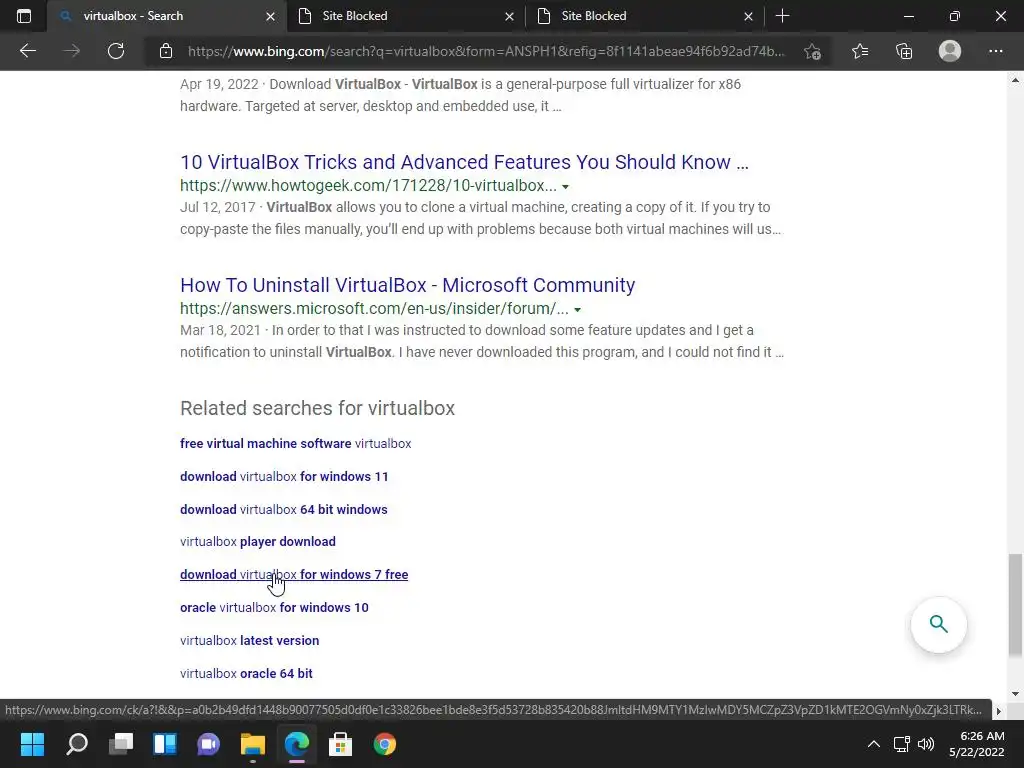This screenshot has width=1024, height=768.
Task: Click scrollbar up arrow
Action: (1015, 80)
